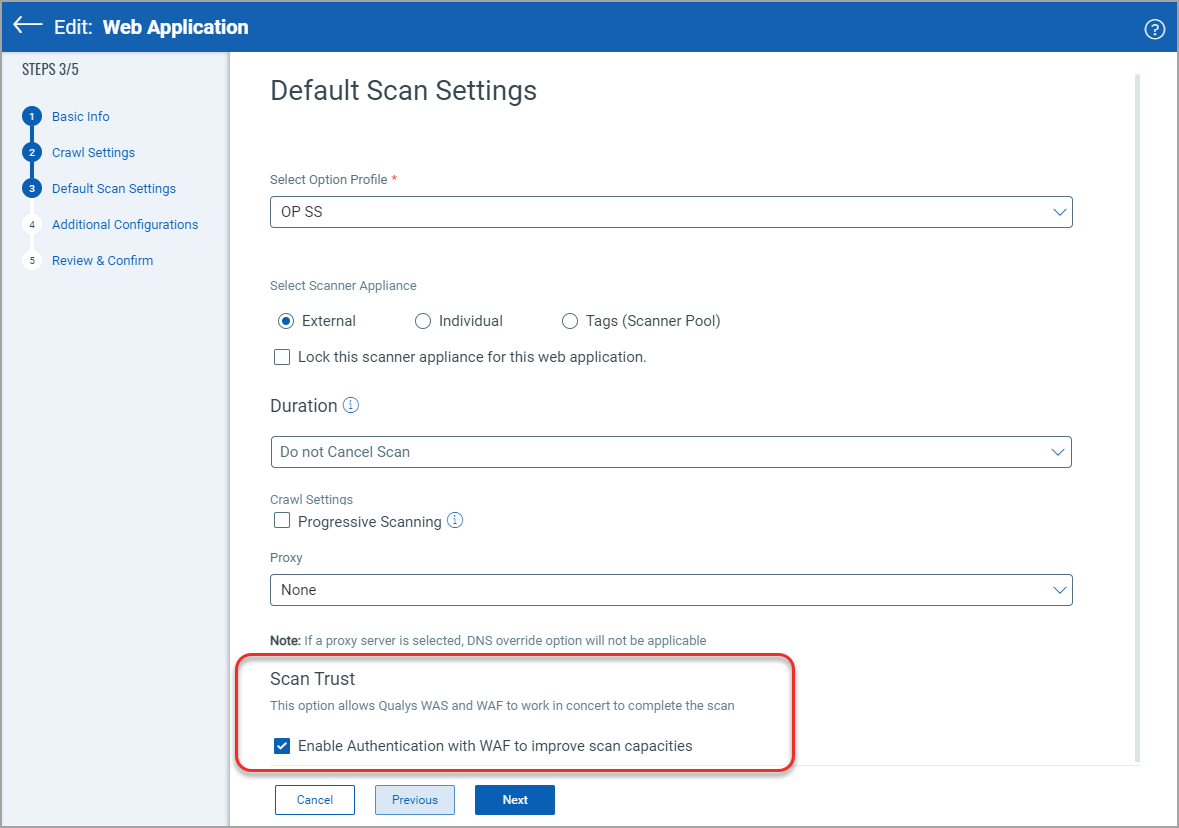The image size is (1179, 828).
Task: Disable Authentication with WAF checkbox
Action: point(281,745)
